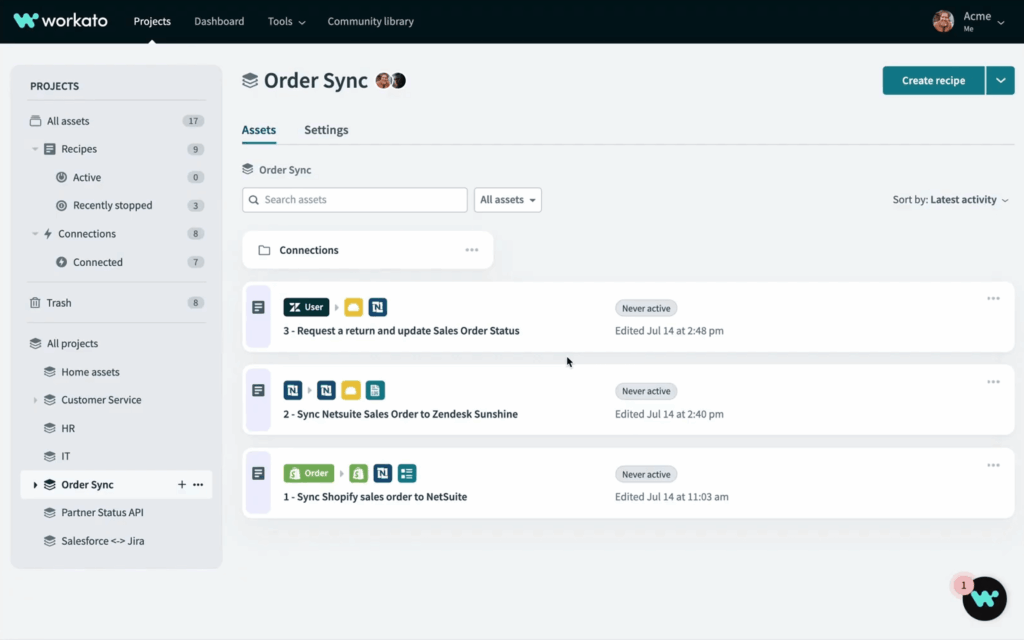Screen dimensions: 1024x640
Task: Open the Home assets project
Action: click(90, 372)
